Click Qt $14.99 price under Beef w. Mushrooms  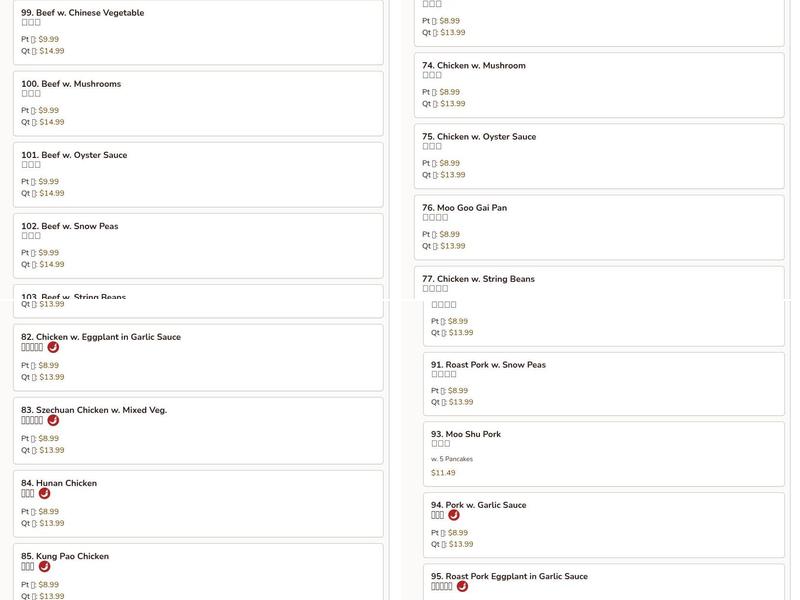click(51, 122)
